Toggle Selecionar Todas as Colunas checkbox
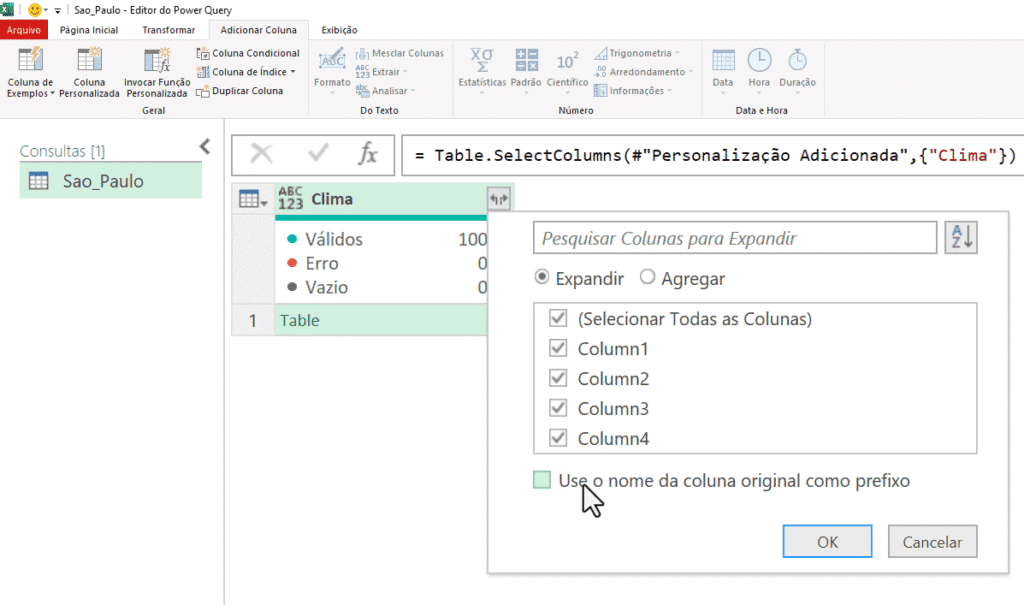Screen dimensions: 1024x605 (x=558, y=319)
